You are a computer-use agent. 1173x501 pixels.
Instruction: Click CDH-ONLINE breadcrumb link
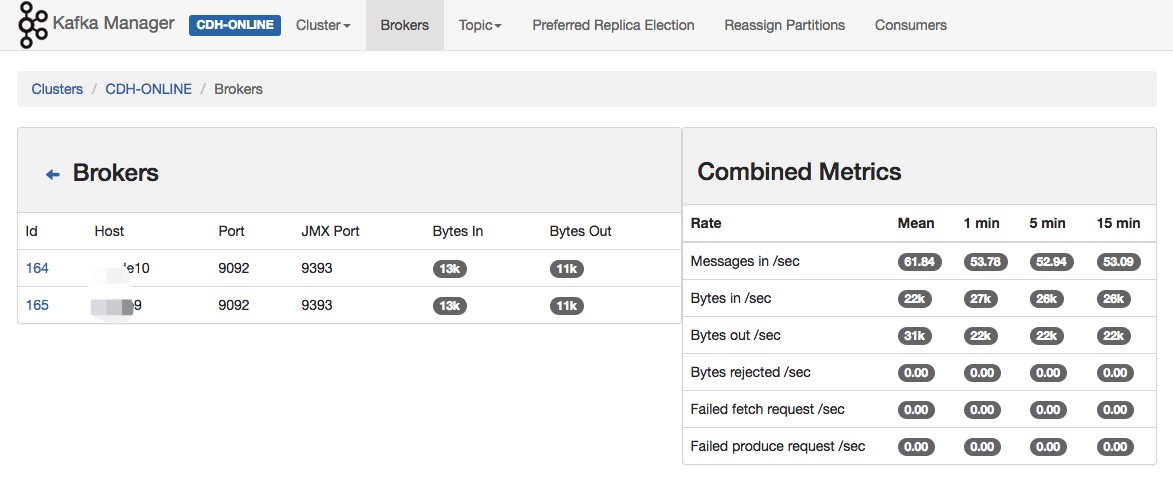click(x=148, y=89)
